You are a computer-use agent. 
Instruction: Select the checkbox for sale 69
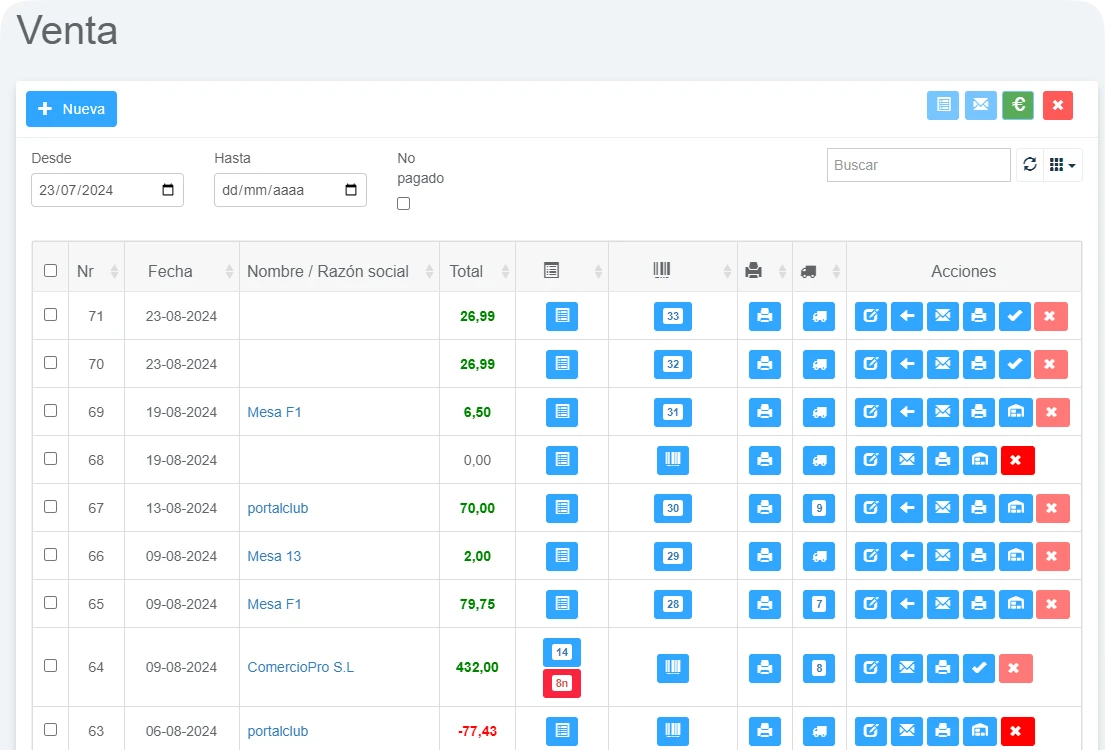click(51, 411)
